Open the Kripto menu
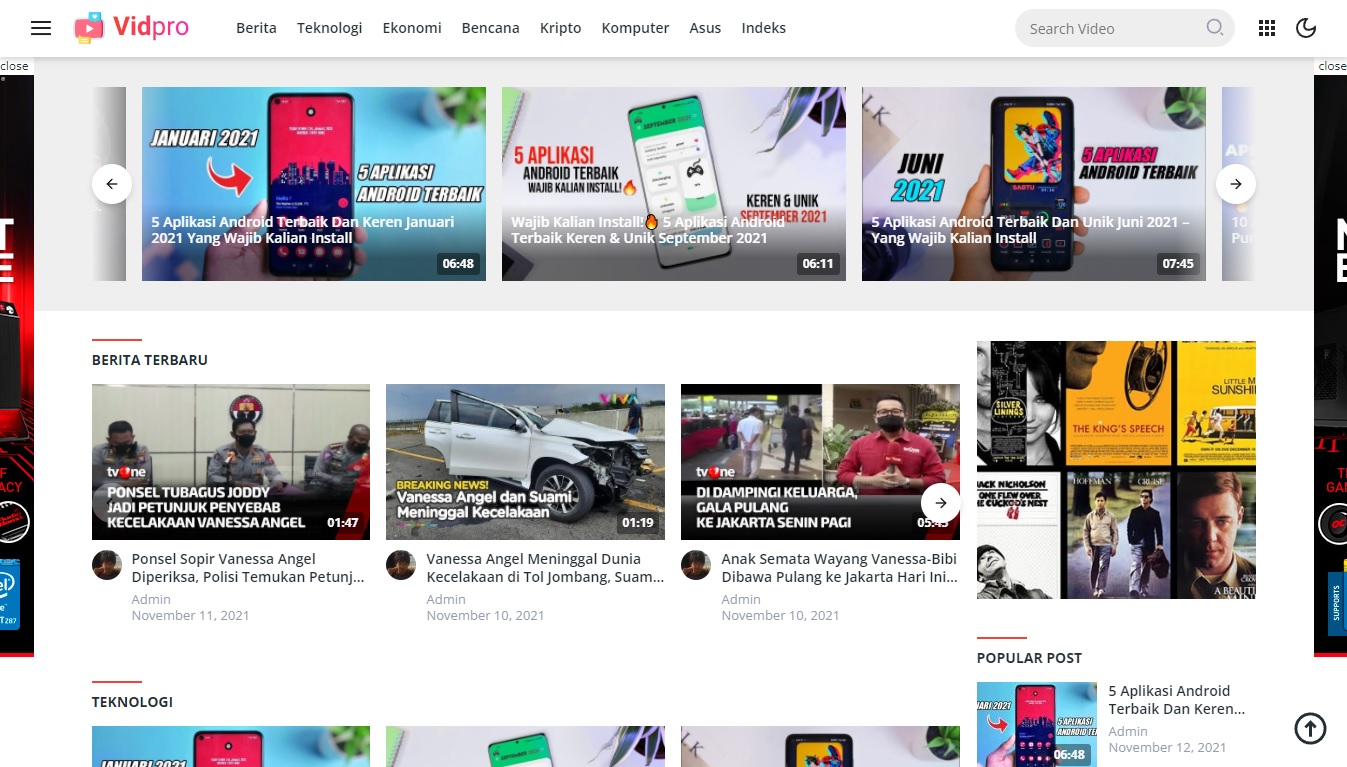 [x=560, y=28]
